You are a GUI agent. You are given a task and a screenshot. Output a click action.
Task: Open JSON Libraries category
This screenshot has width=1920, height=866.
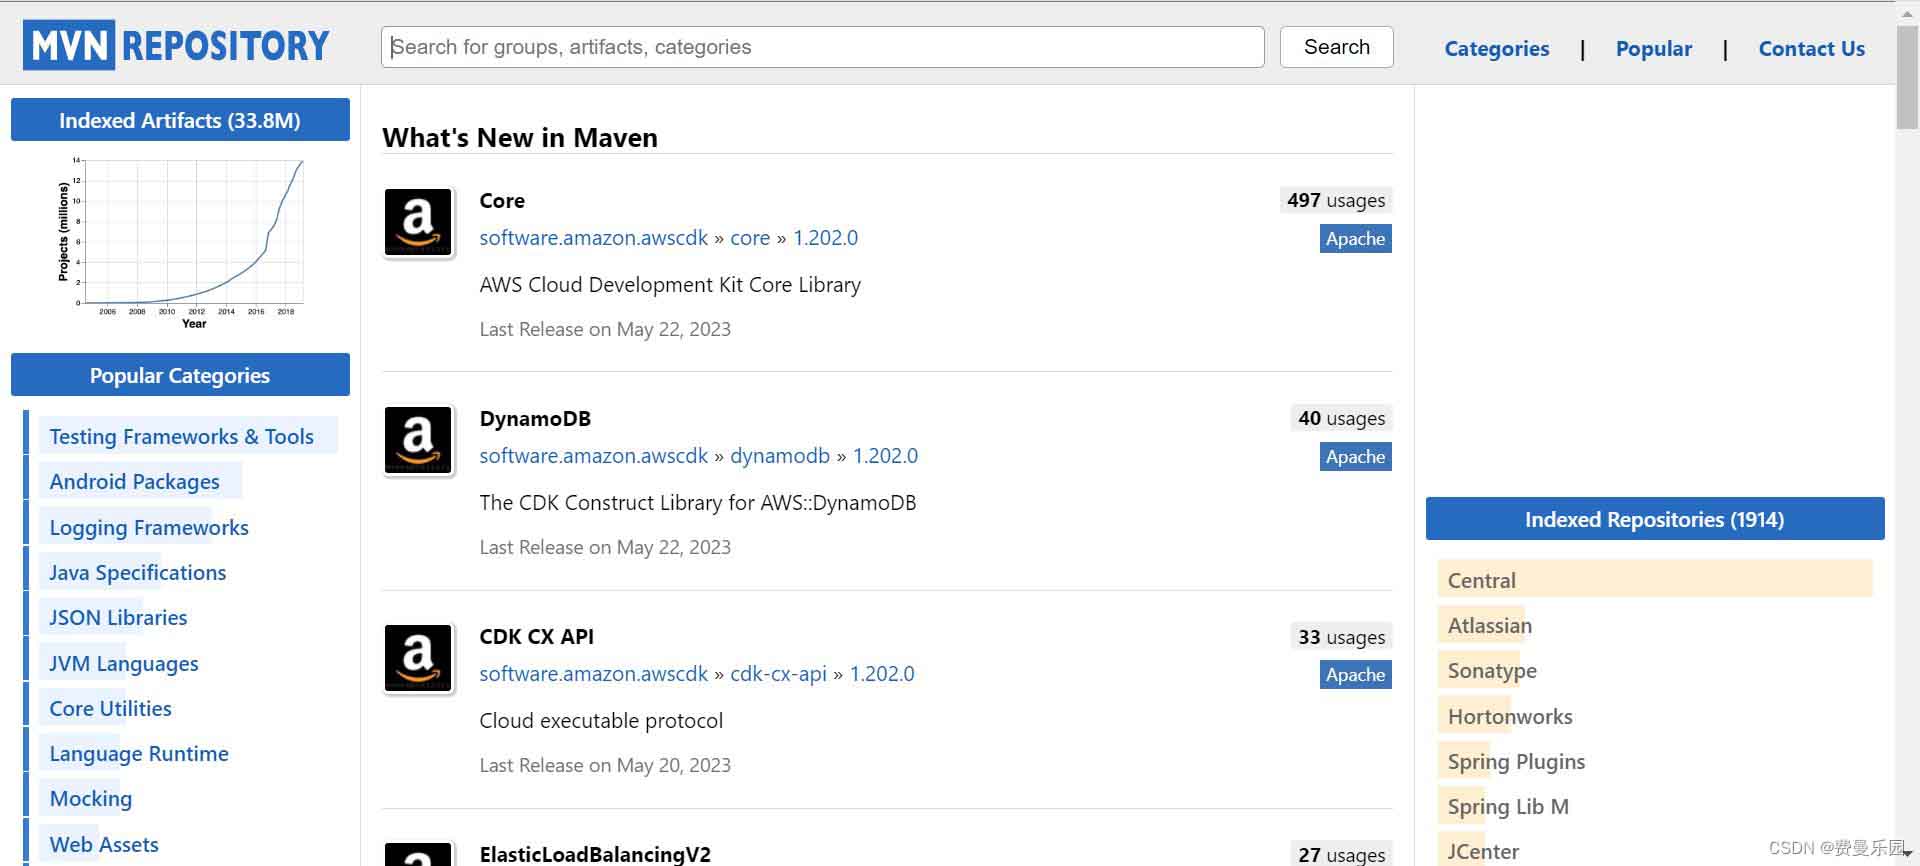(x=118, y=617)
